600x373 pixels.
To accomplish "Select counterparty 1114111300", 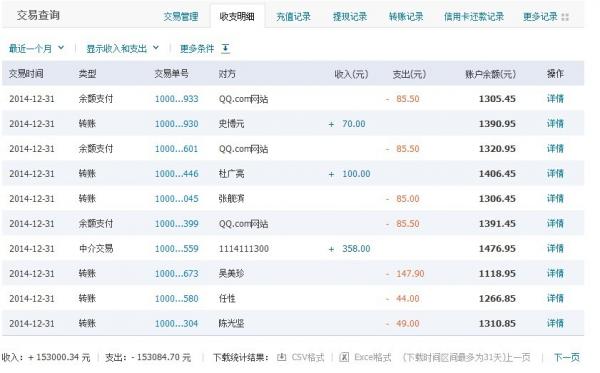I will [x=244, y=249].
